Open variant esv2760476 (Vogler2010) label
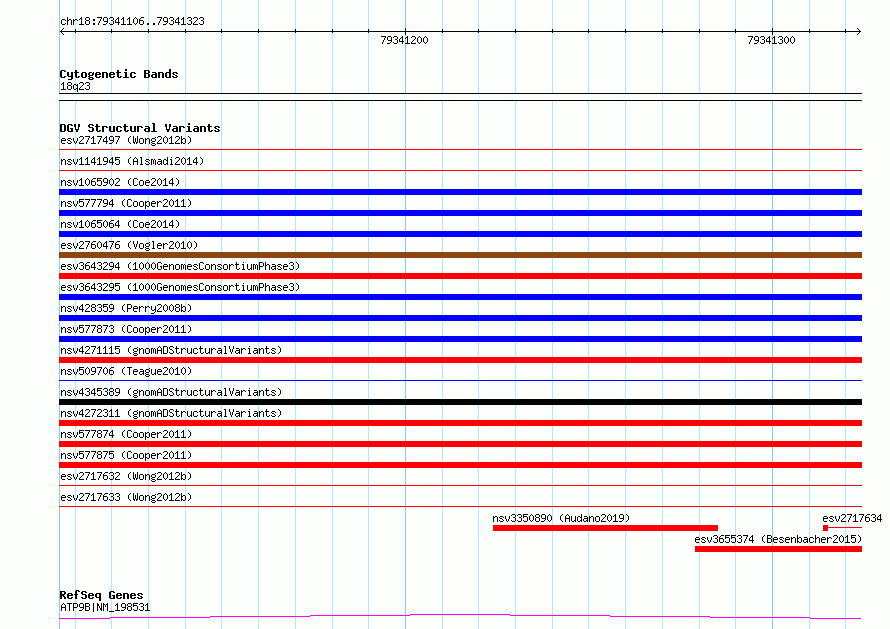The width and height of the screenshot is (890, 629). point(129,245)
